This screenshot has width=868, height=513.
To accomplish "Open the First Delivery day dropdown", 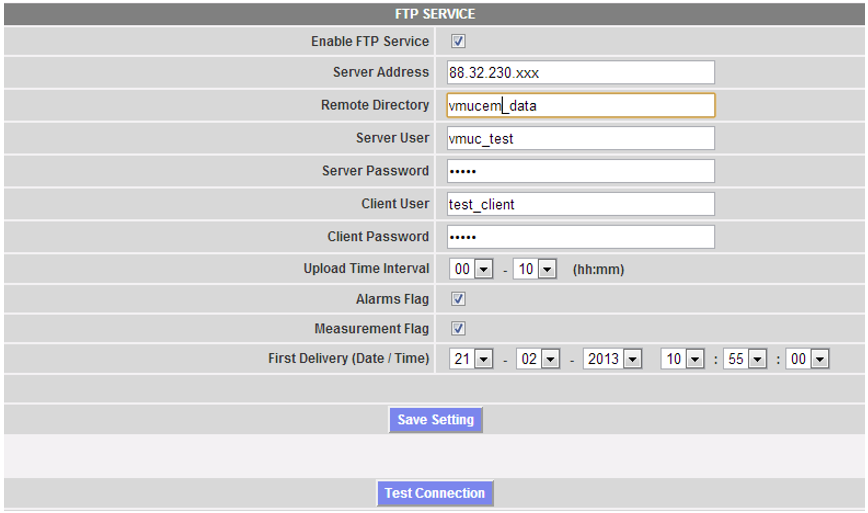I will (472, 359).
